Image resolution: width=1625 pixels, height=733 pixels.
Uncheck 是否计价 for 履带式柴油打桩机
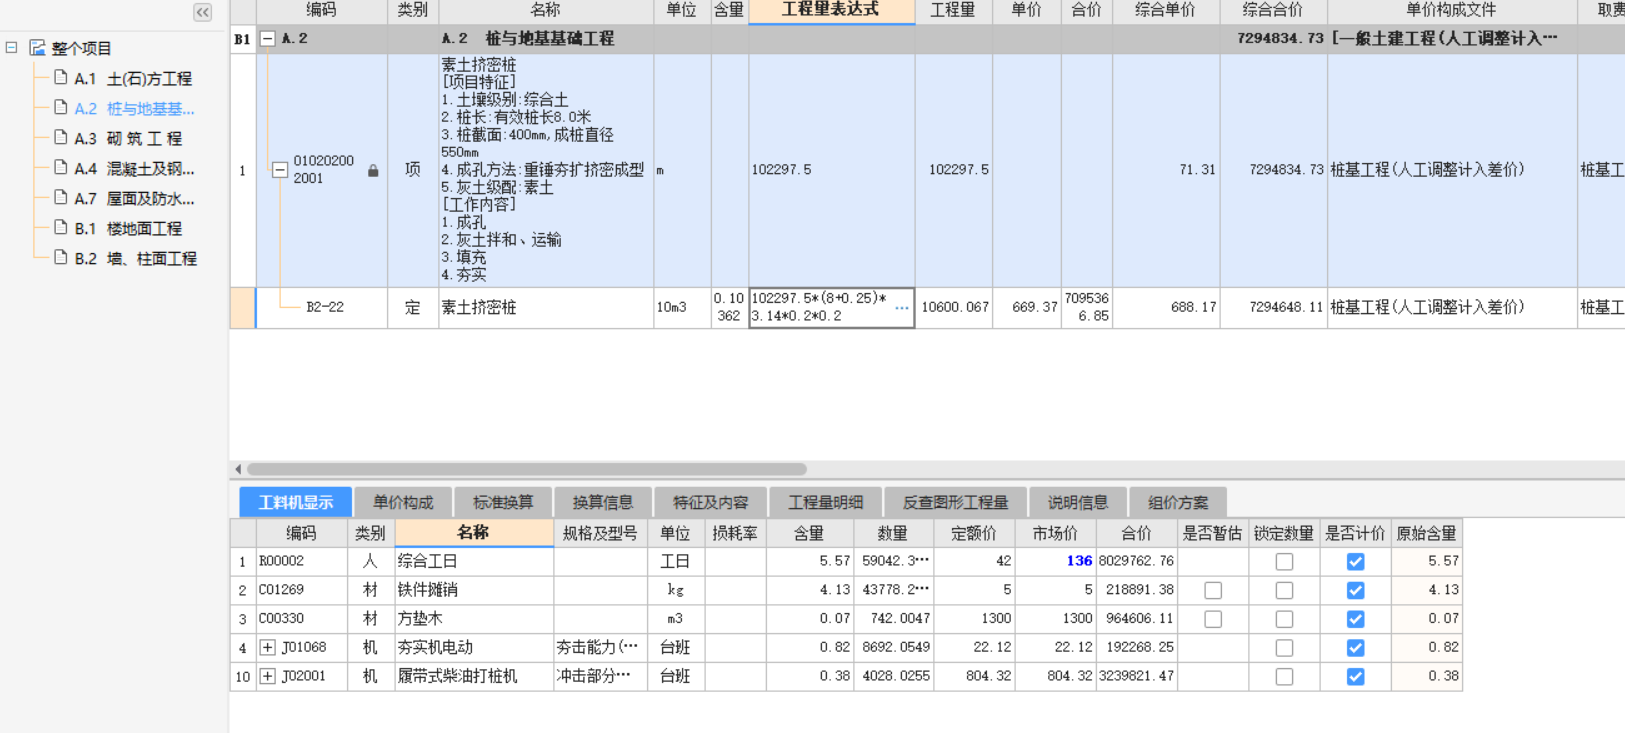[1355, 677]
